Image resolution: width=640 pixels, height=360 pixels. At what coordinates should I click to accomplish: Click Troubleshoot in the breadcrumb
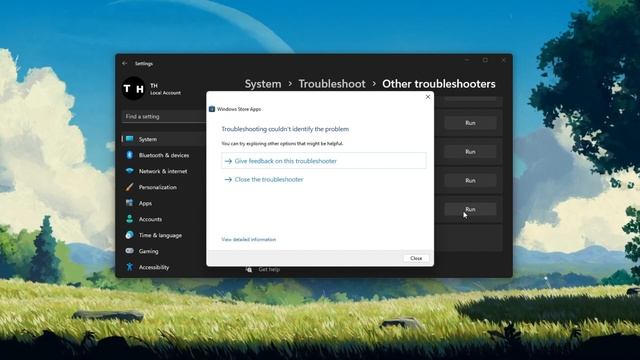332,84
